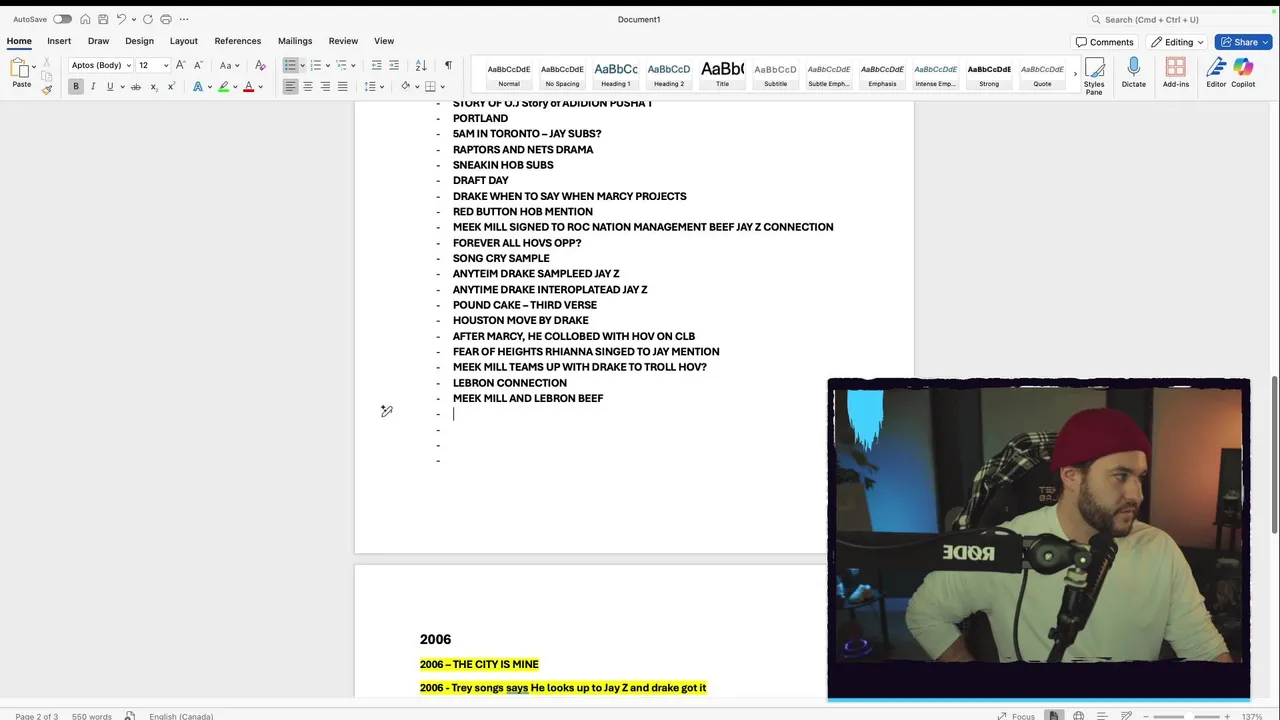Decrease the paragraph indent
1280x720 pixels.
point(376,65)
